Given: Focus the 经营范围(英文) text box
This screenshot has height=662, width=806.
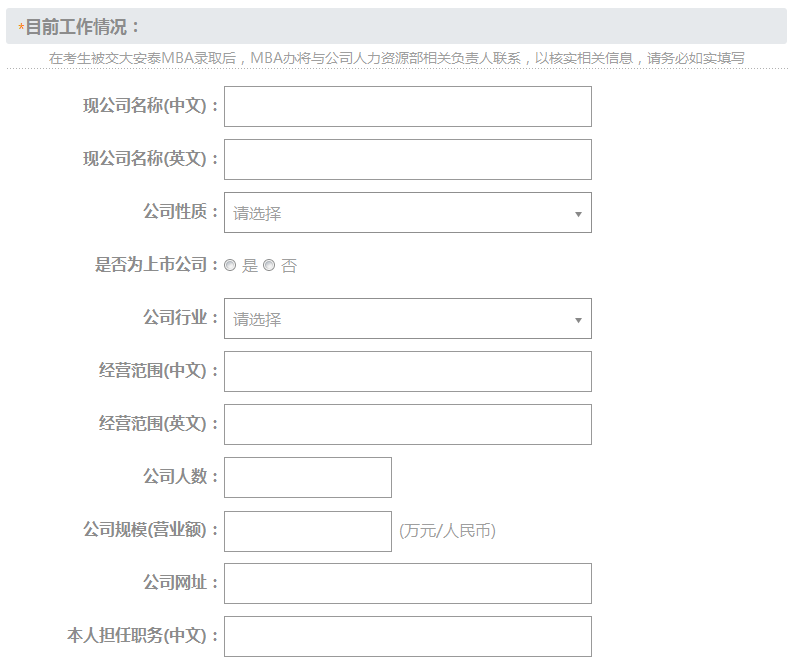Looking at the screenshot, I should (x=408, y=425).
